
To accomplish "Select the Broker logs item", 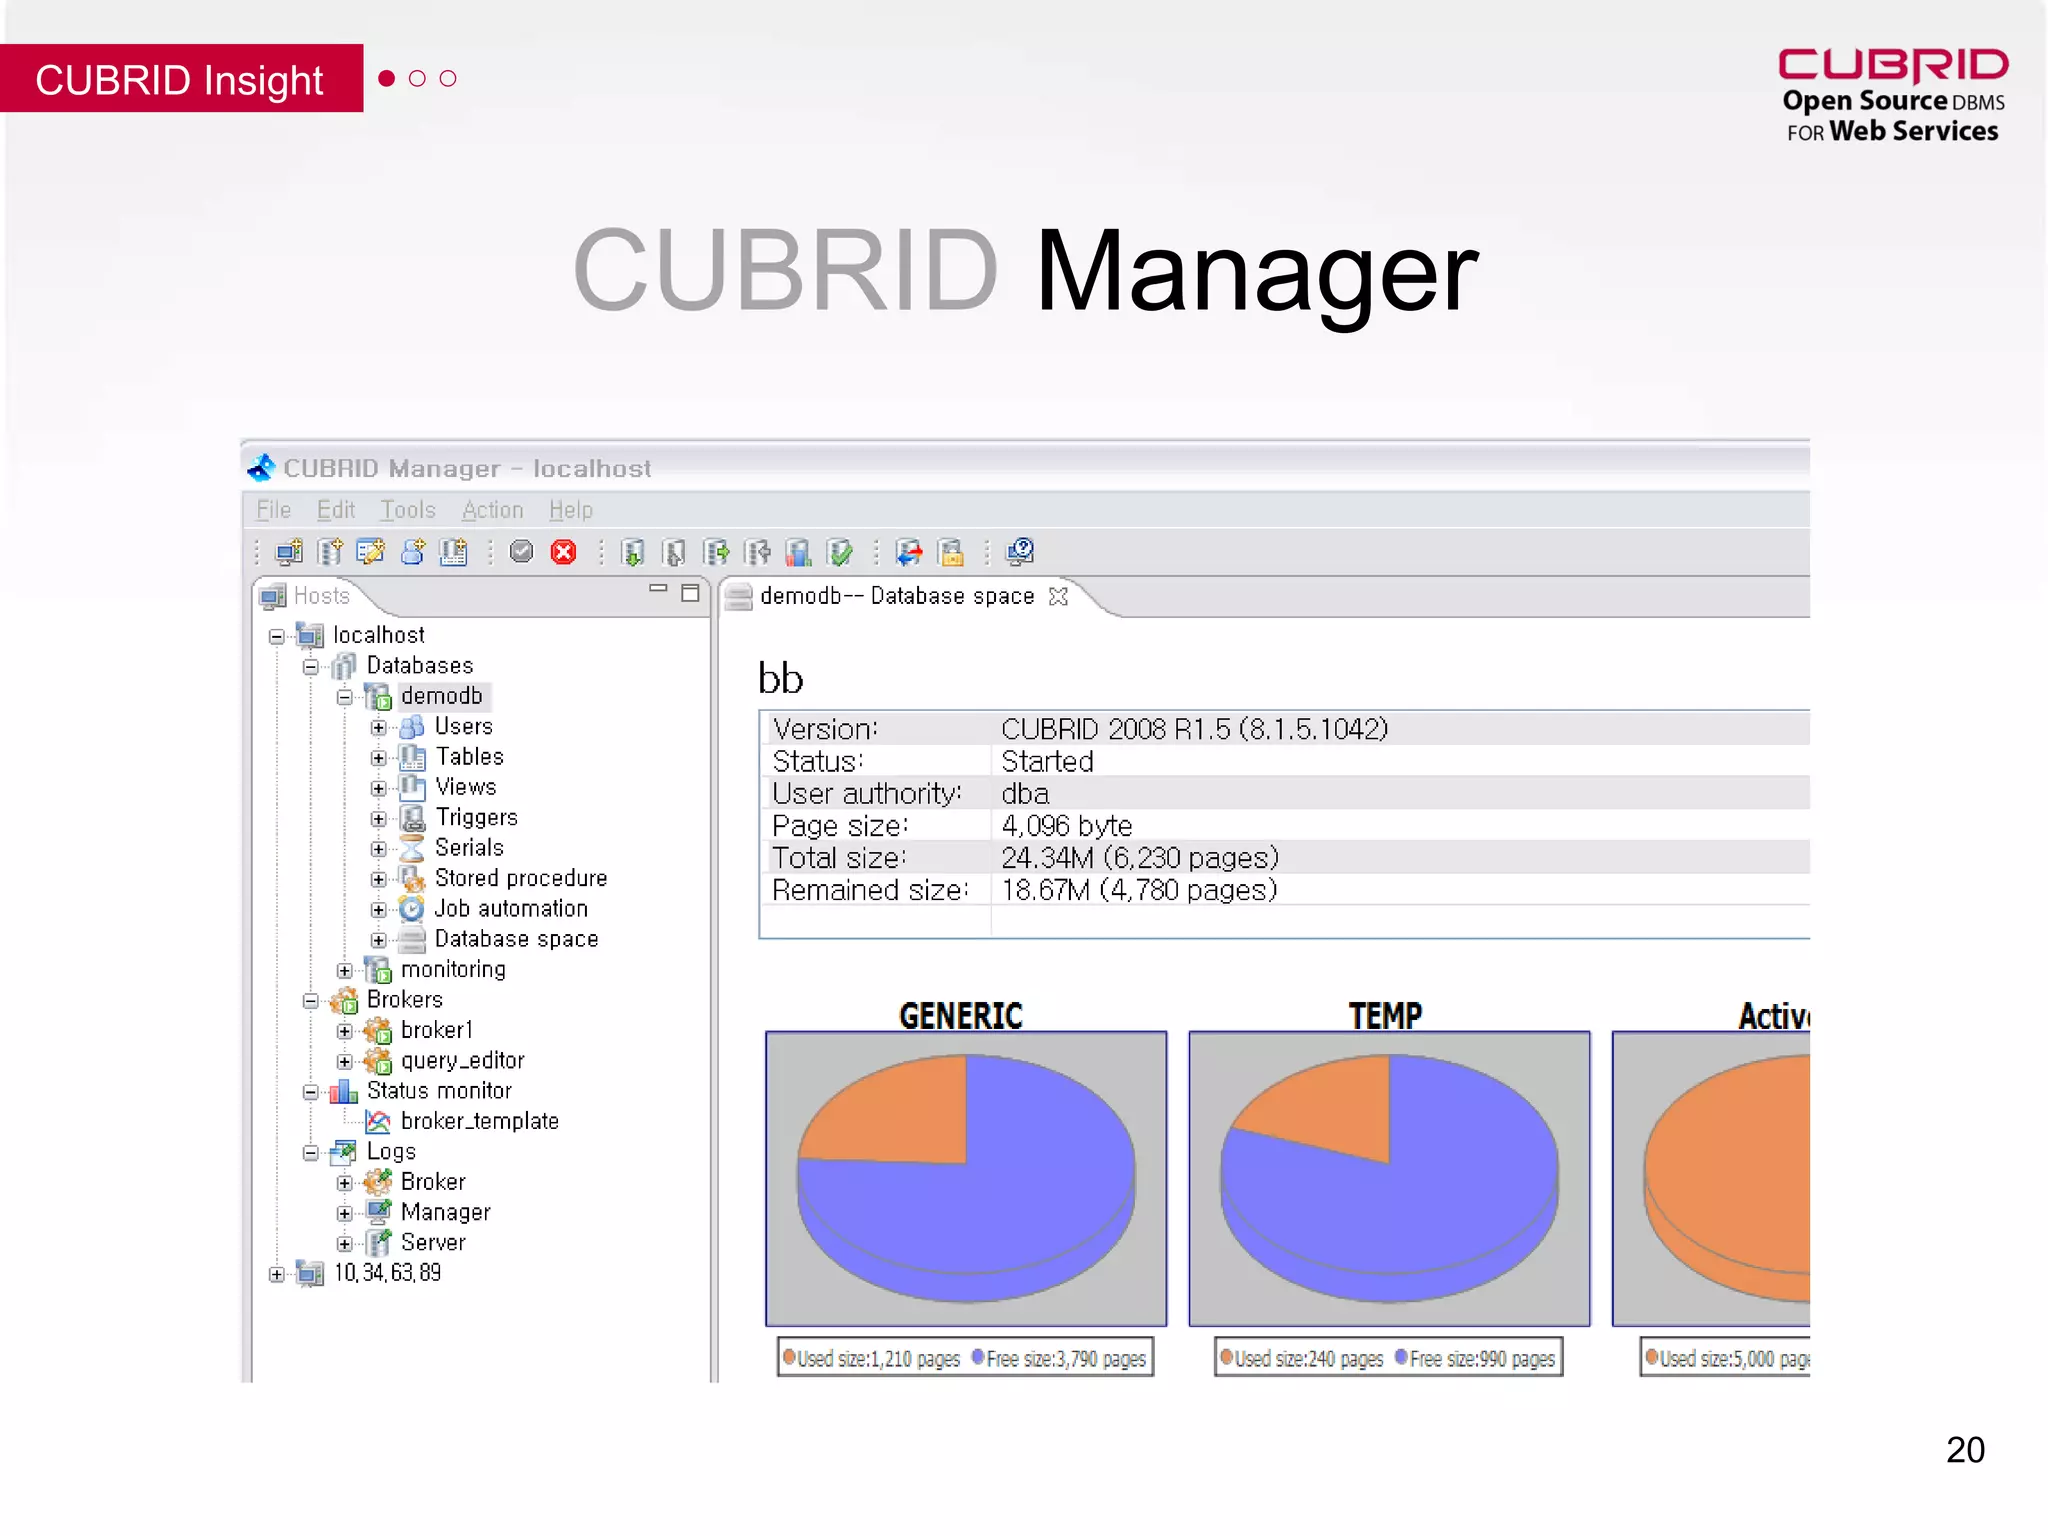I will 433,1181.
